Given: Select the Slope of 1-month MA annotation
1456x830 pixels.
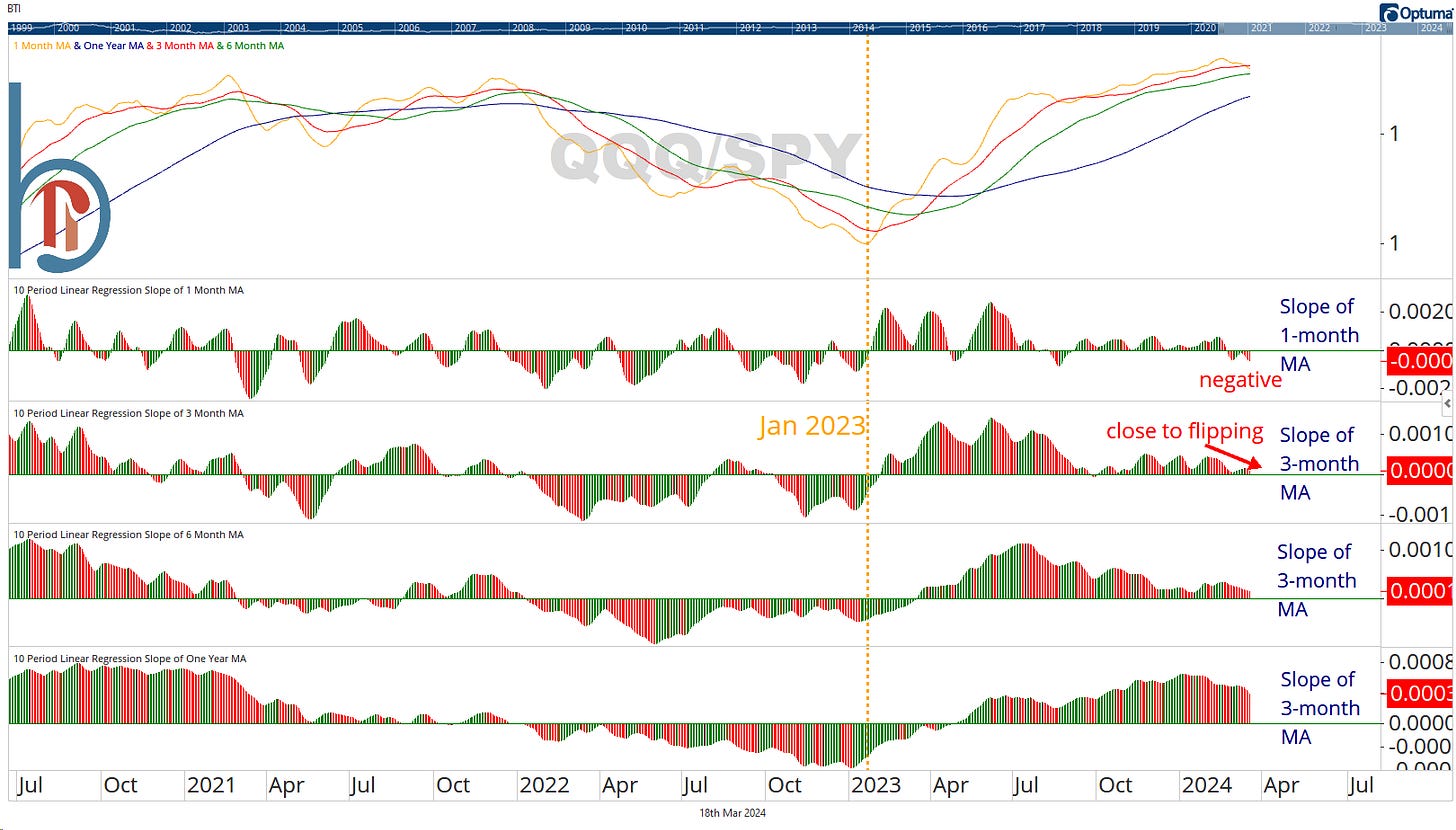Looking at the screenshot, I should tap(1319, 336).
